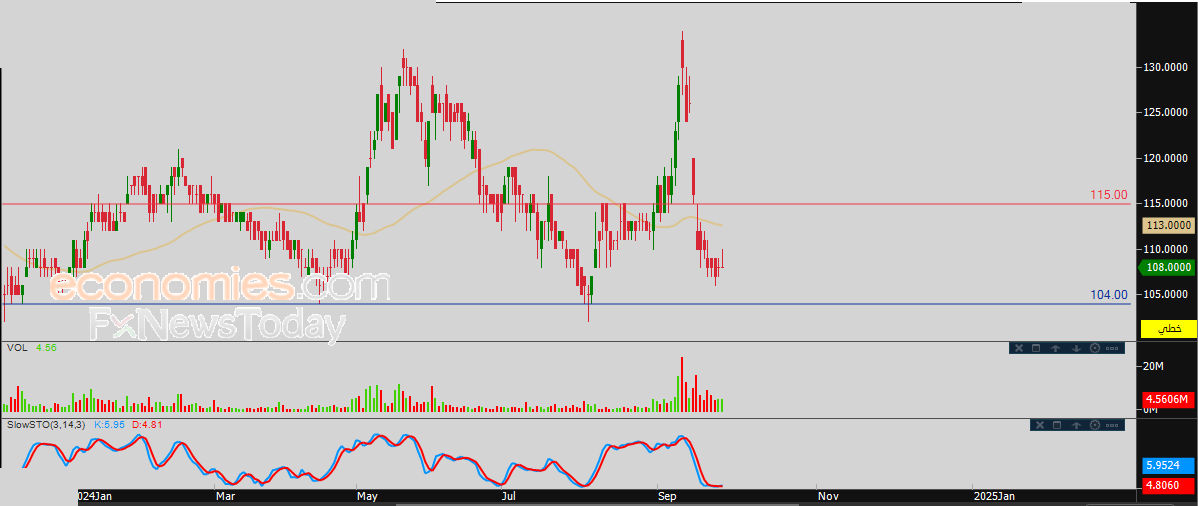
Task: Click the red 4.8060 D-value tag
Action: click(x=1168, y=484)
